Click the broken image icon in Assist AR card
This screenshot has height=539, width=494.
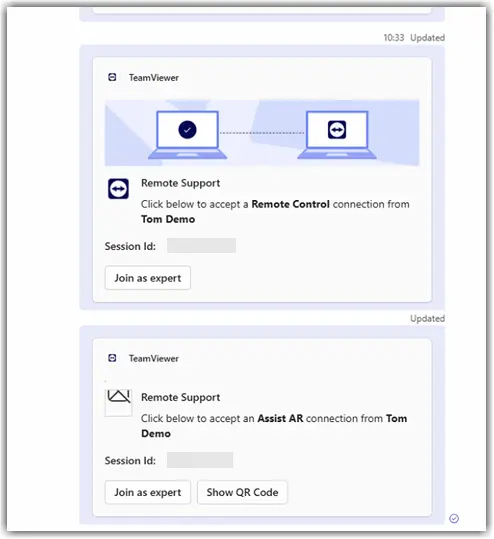click(x=118, y=402)
